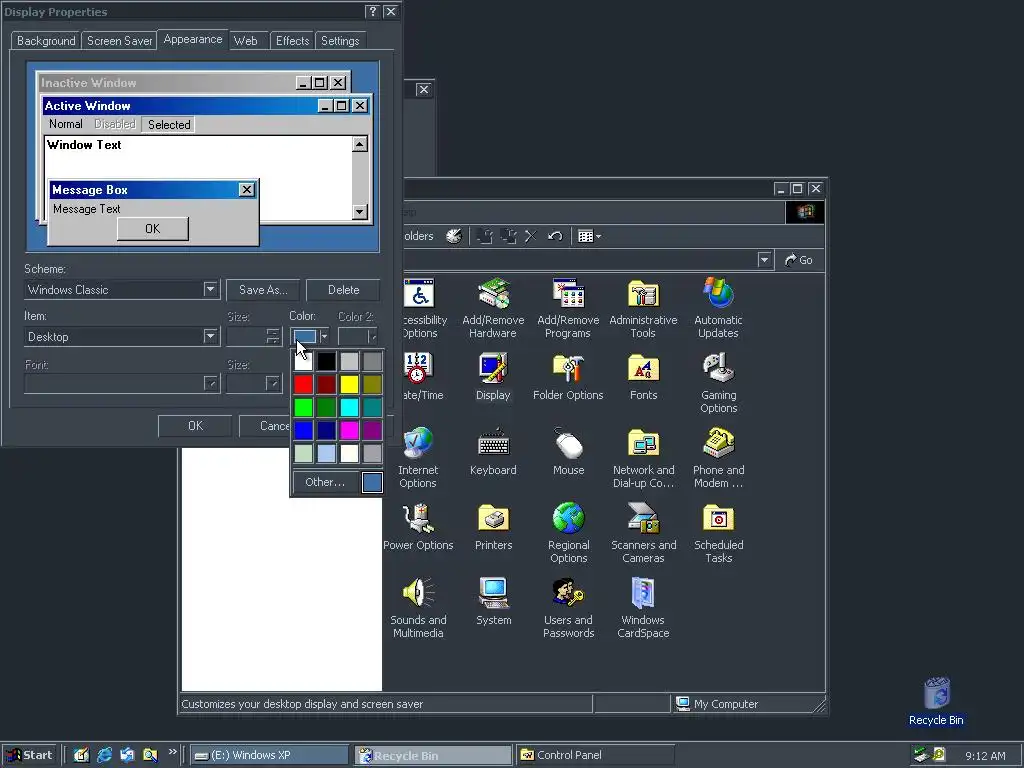Screen dimensions: 1024x768
Task: Open Date/Time icon in Control Panel
Action: [x=418, y=377]
